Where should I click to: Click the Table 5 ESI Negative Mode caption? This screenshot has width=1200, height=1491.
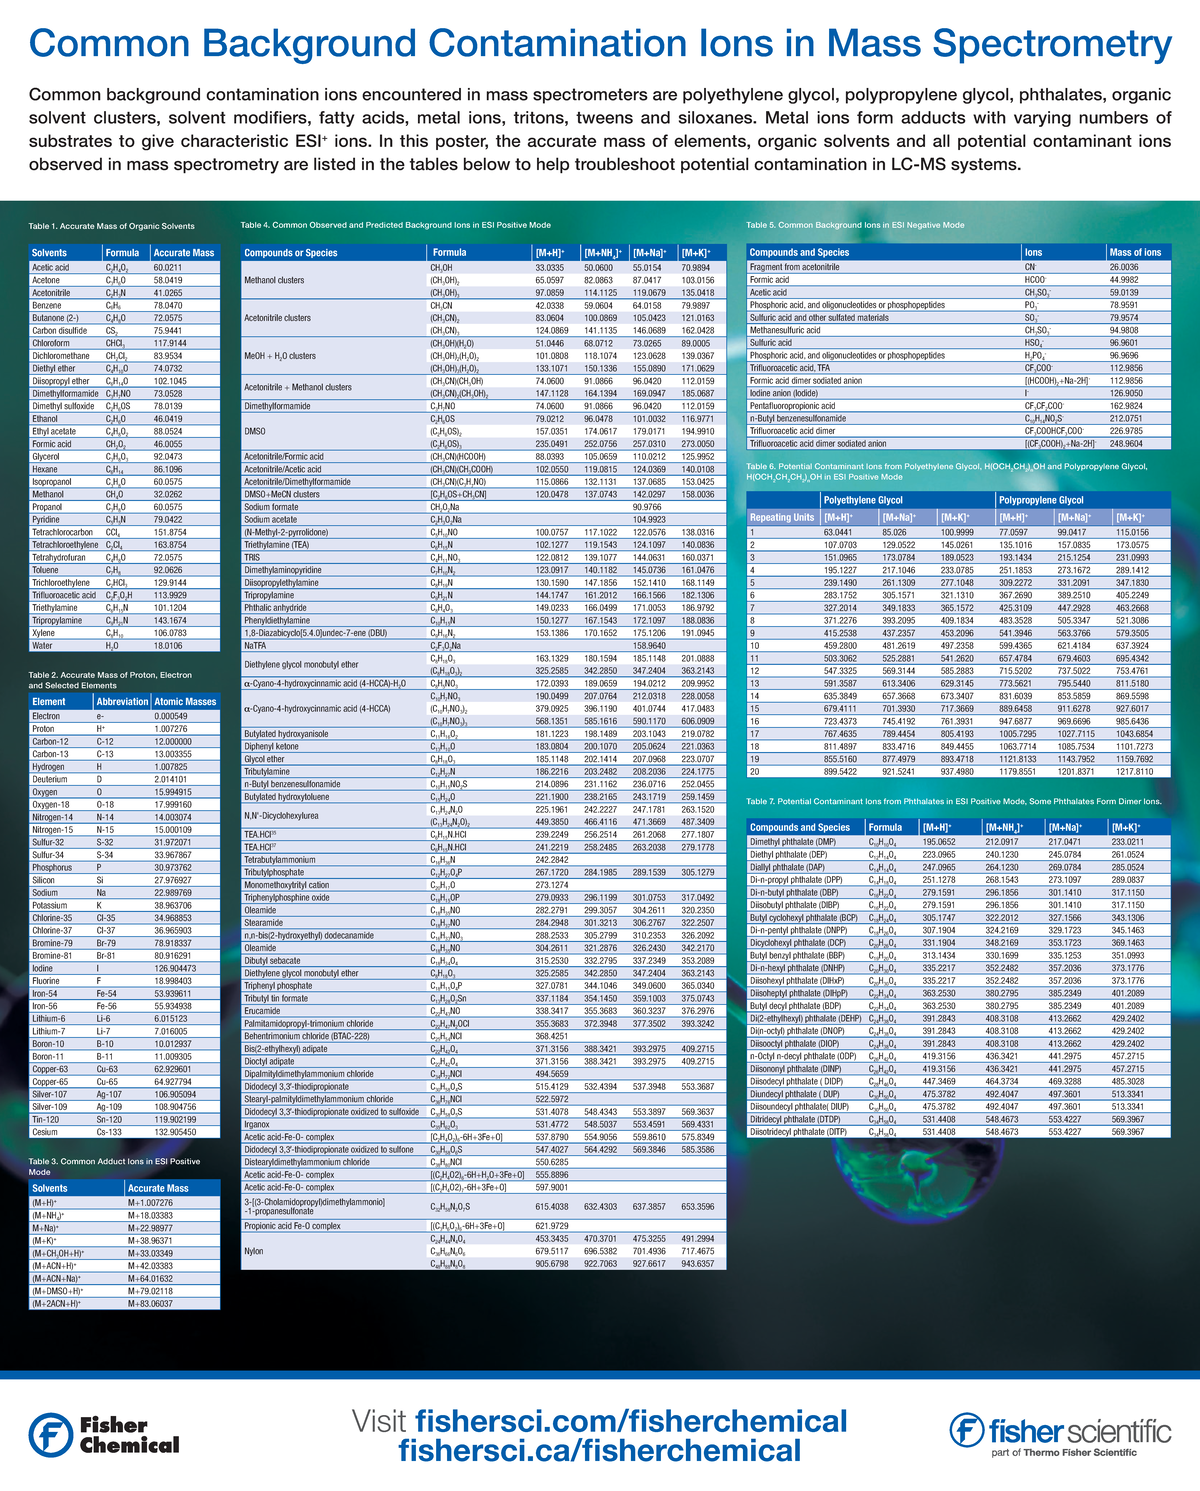[855, 225]
